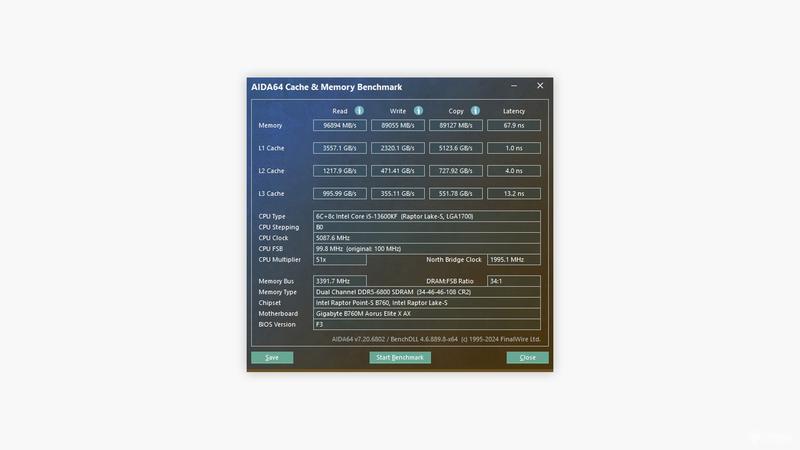Click Memory Bus value 3391.7 MHz
800x450 pixels.
(x=340, y=281)
